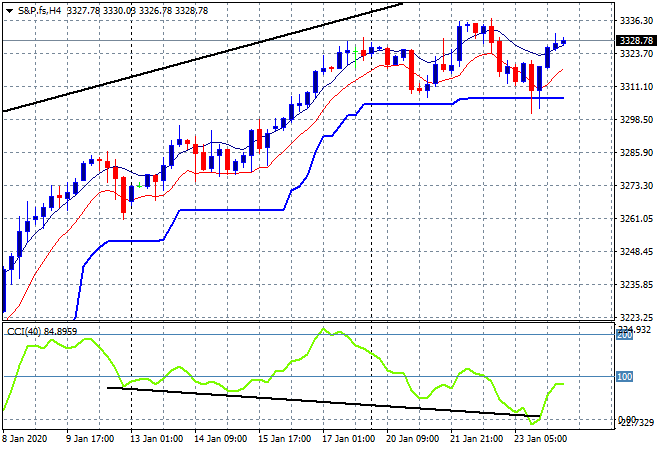Click the green CCI indicator line peak

[323, 328]
